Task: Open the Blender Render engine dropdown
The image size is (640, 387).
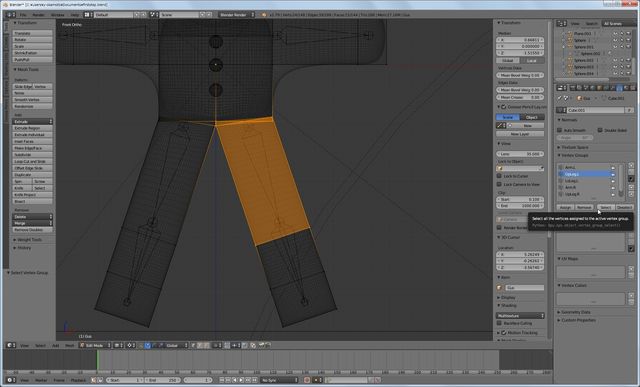Action: pos(236,15)
